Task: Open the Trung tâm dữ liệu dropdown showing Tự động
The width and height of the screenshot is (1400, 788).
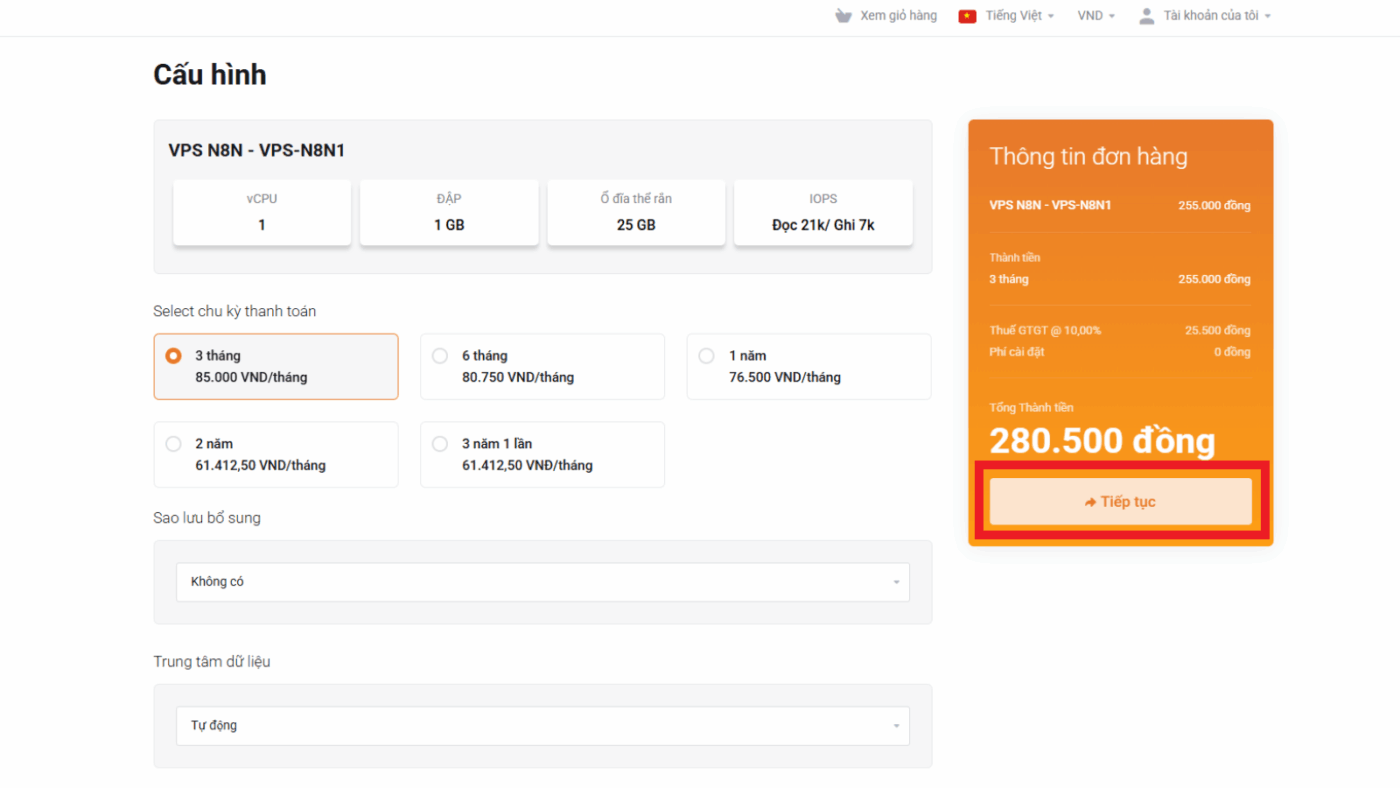Action: 542,725
